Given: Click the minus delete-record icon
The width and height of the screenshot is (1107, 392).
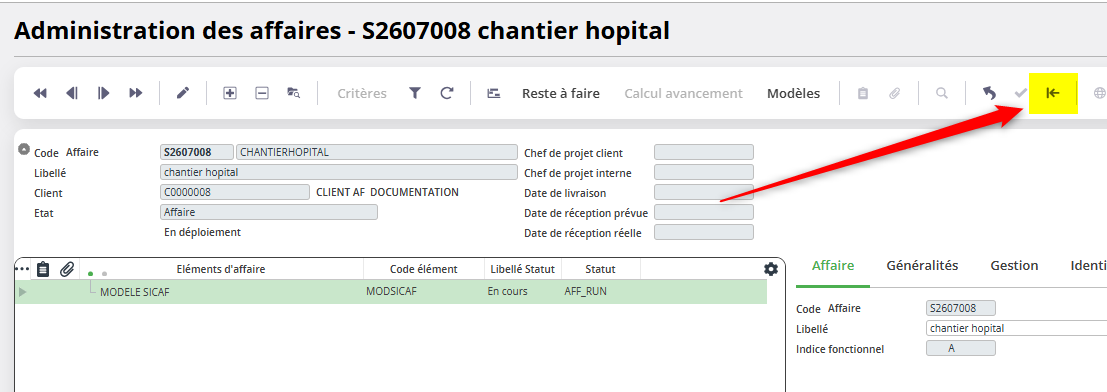Looking at the screenshot, I should coord(262,93).
